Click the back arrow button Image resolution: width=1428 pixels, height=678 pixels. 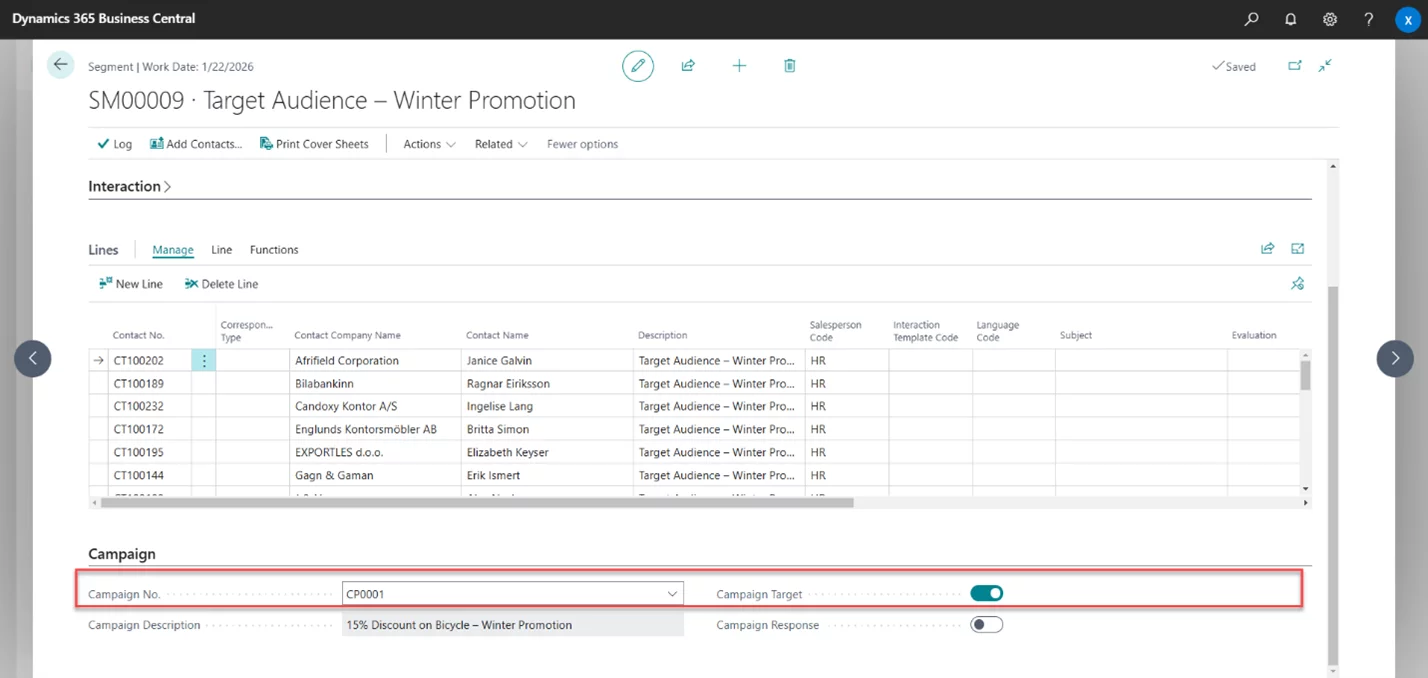pyautogui.click(x=61, y=65)
